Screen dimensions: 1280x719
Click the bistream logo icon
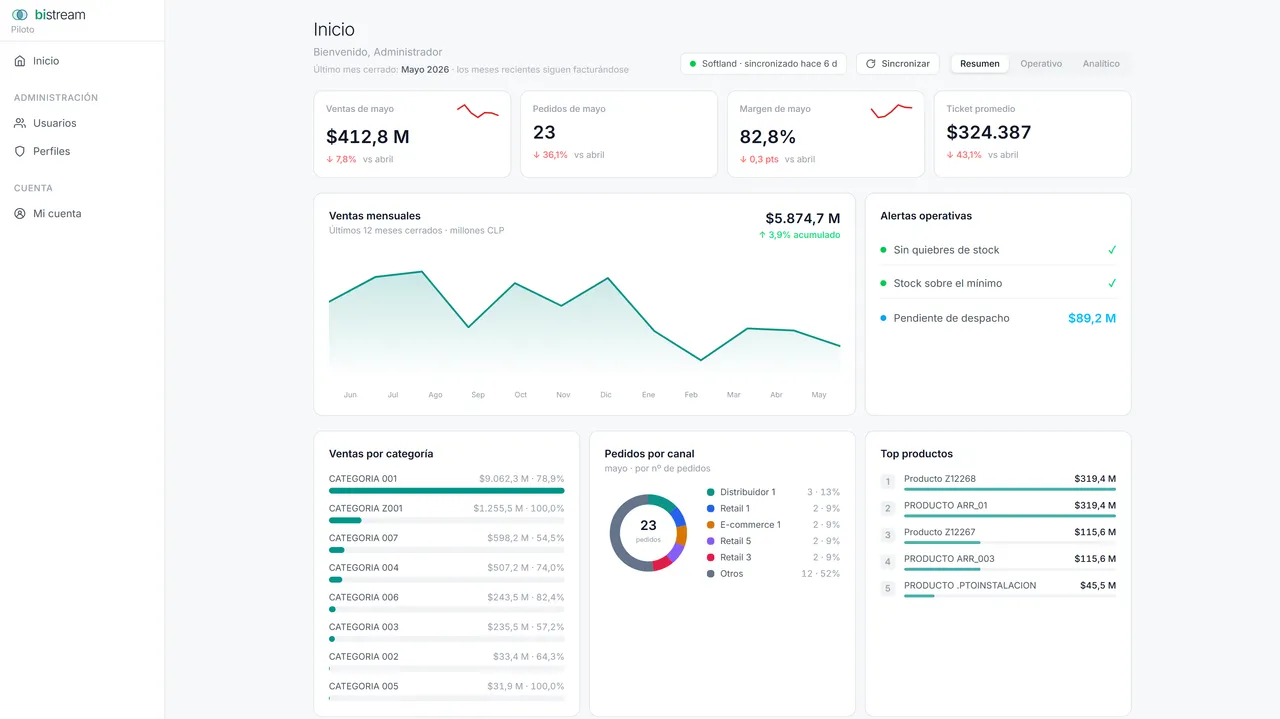coord(20,15)
